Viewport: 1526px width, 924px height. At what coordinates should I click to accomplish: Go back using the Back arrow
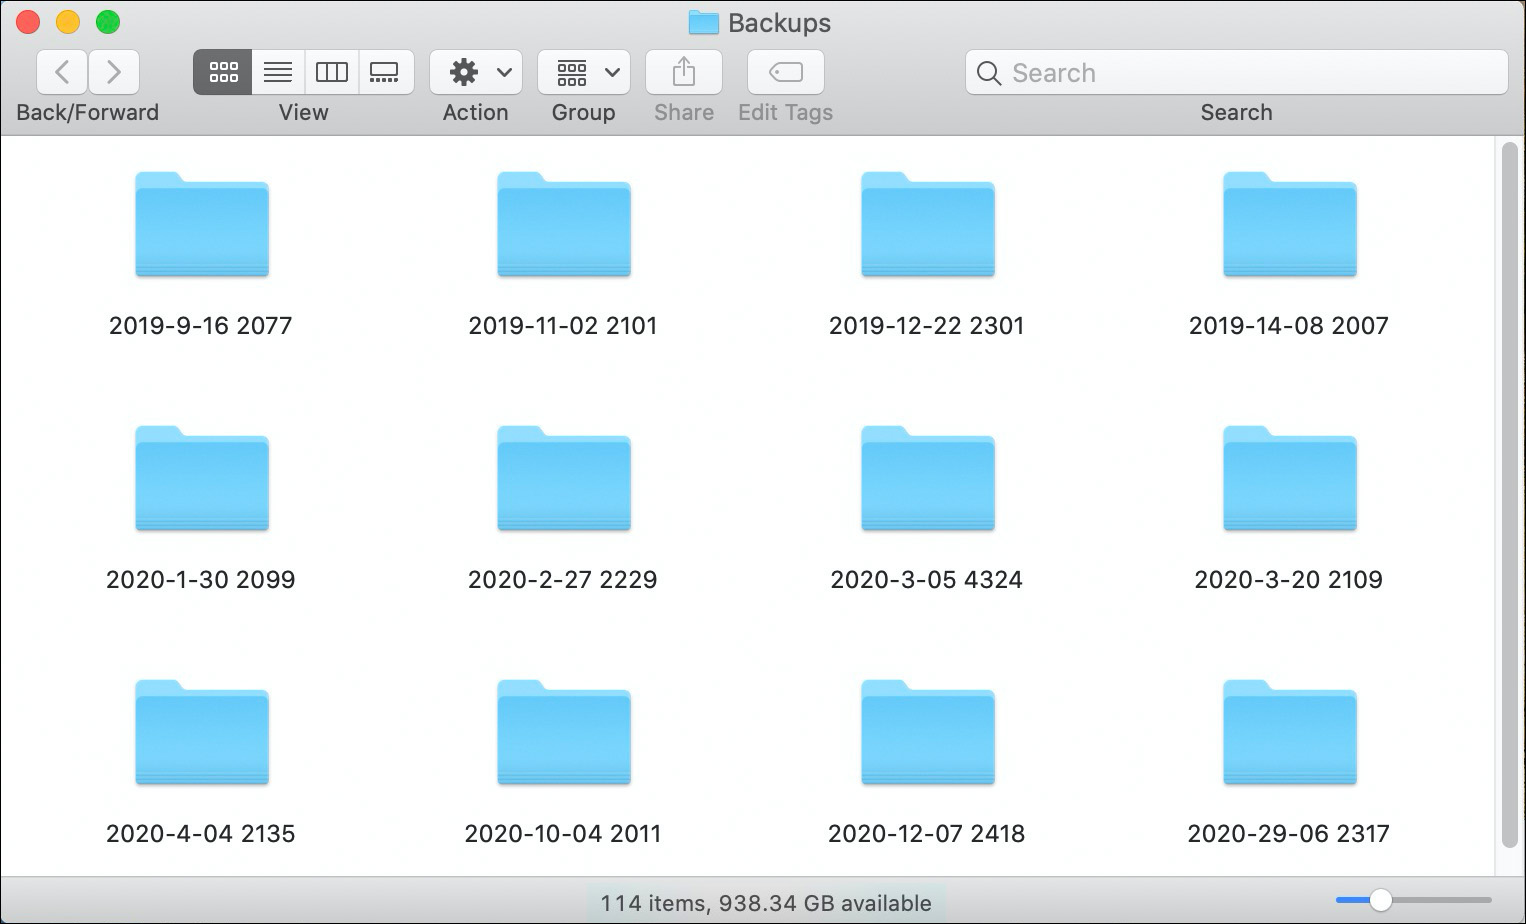pyautogui.click(x=61, y=71)
